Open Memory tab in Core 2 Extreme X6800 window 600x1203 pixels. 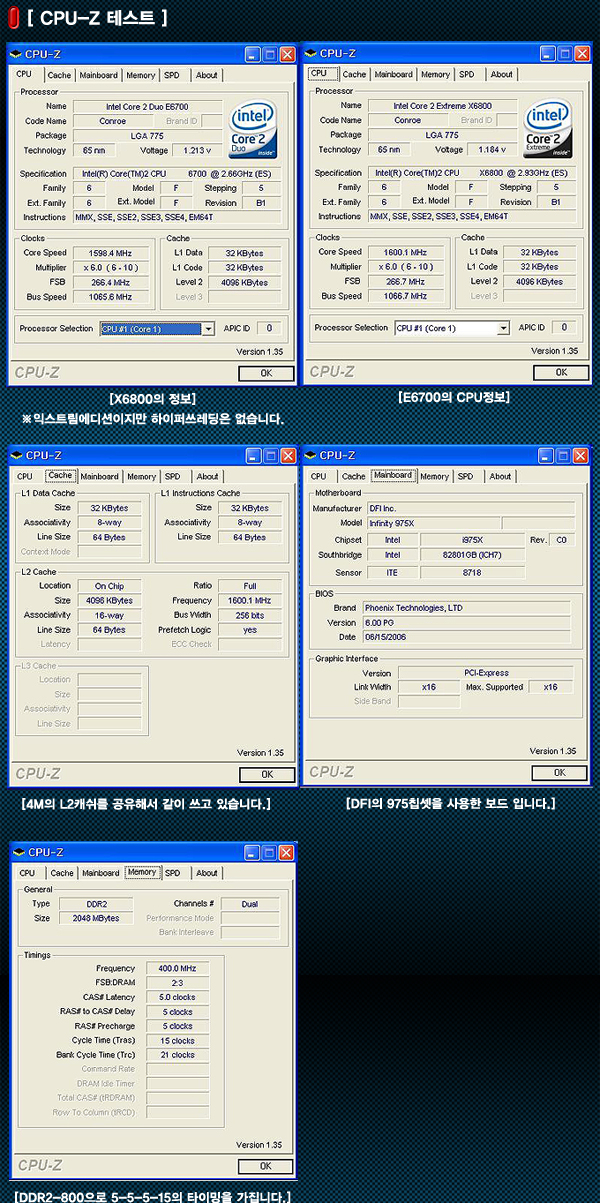pyautogui.click(x=435, y=74)
